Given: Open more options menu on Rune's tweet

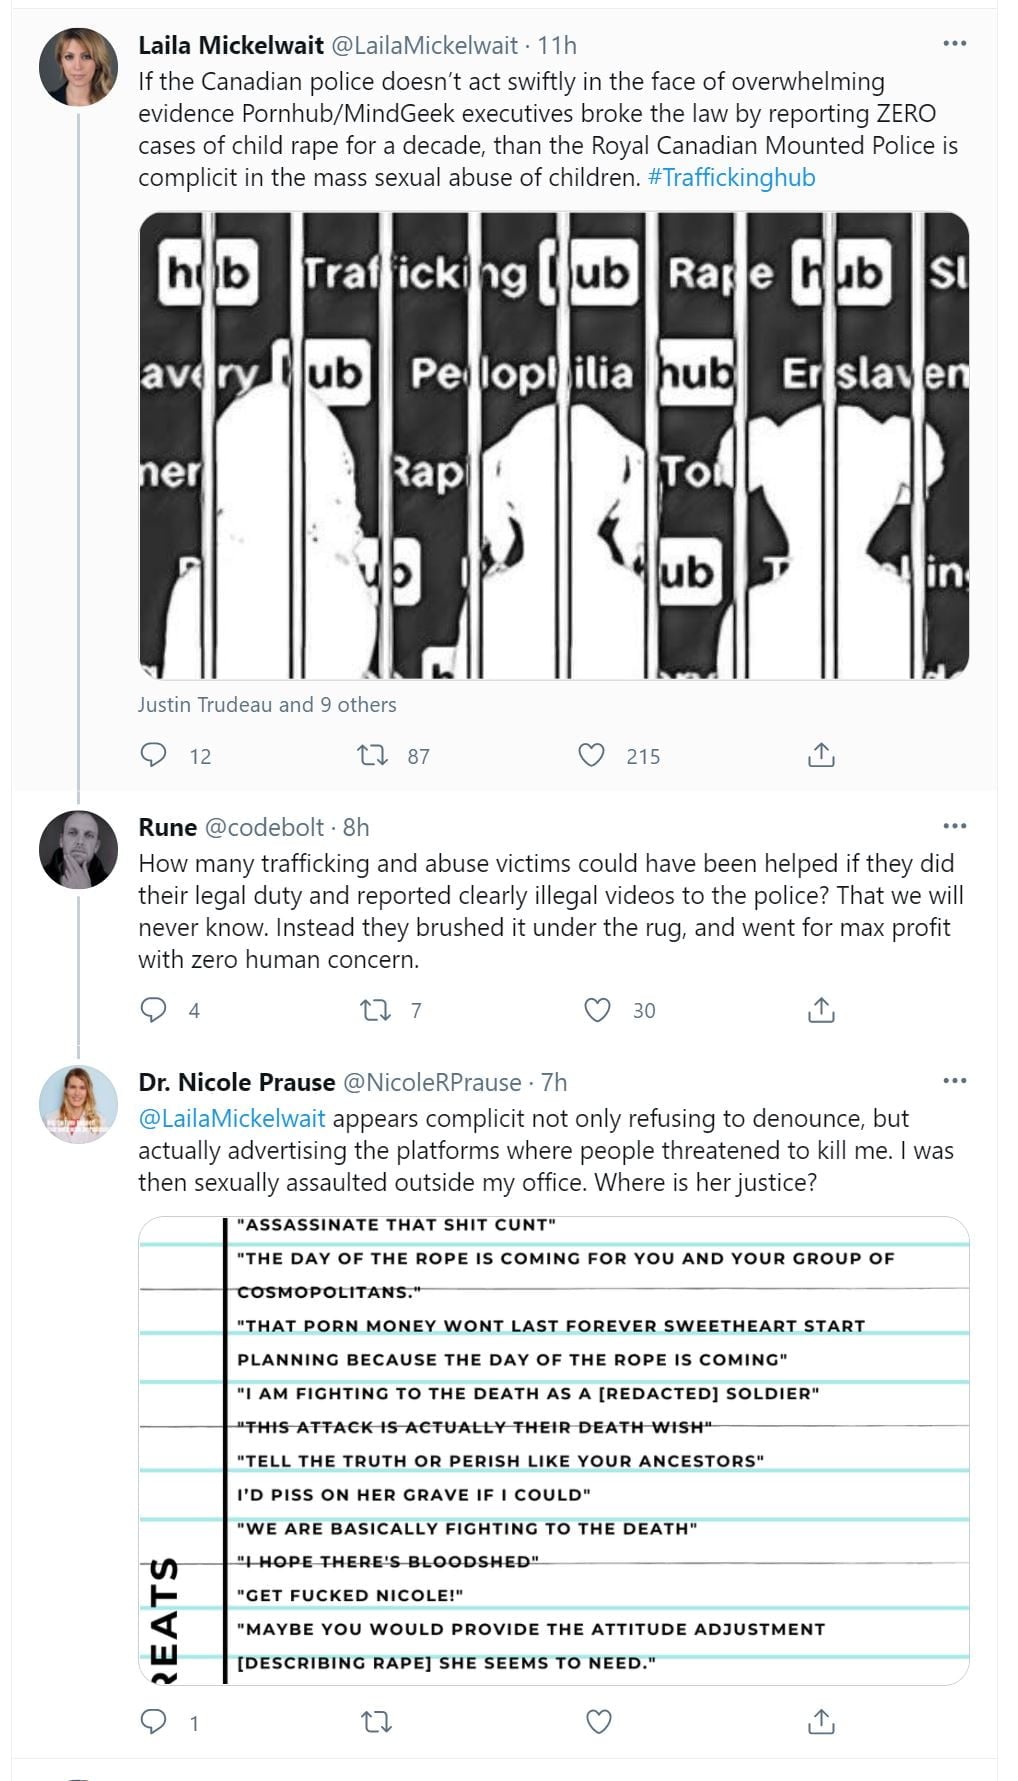Looking at the screenshot, I should pos(955,826).
